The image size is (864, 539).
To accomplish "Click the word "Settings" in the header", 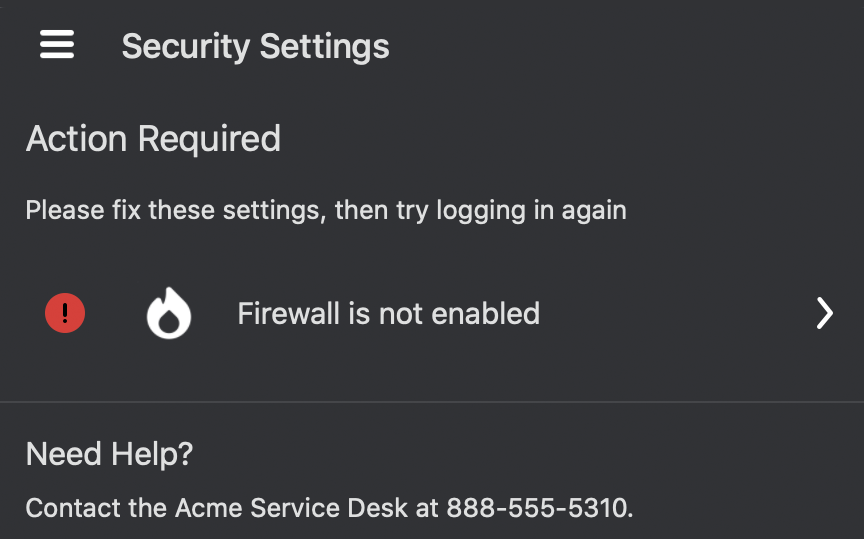I will pyautogui.click(x=324, y=46).
